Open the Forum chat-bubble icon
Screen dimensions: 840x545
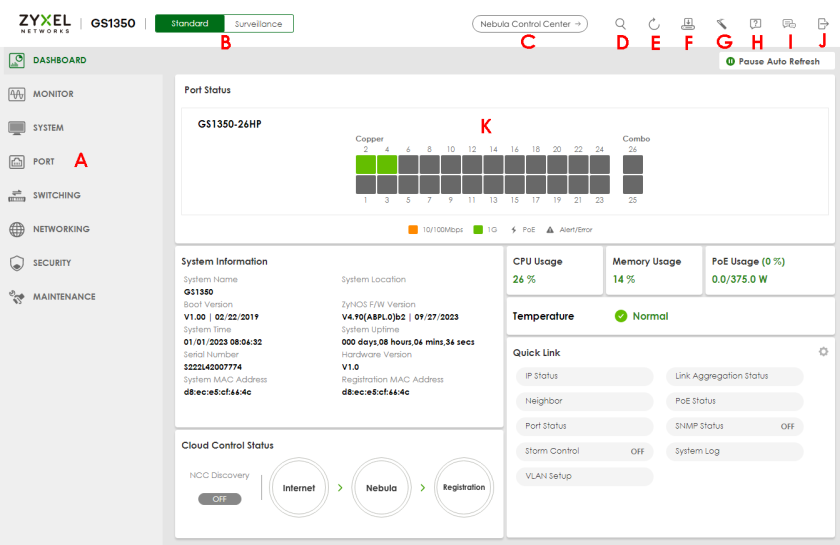(789, 24)
